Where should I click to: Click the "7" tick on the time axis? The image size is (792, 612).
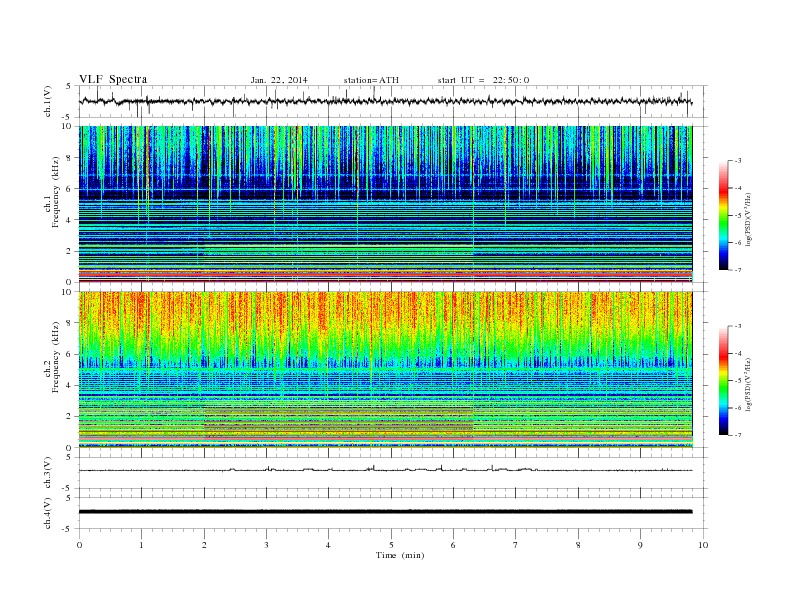click(x=516, y=545)
